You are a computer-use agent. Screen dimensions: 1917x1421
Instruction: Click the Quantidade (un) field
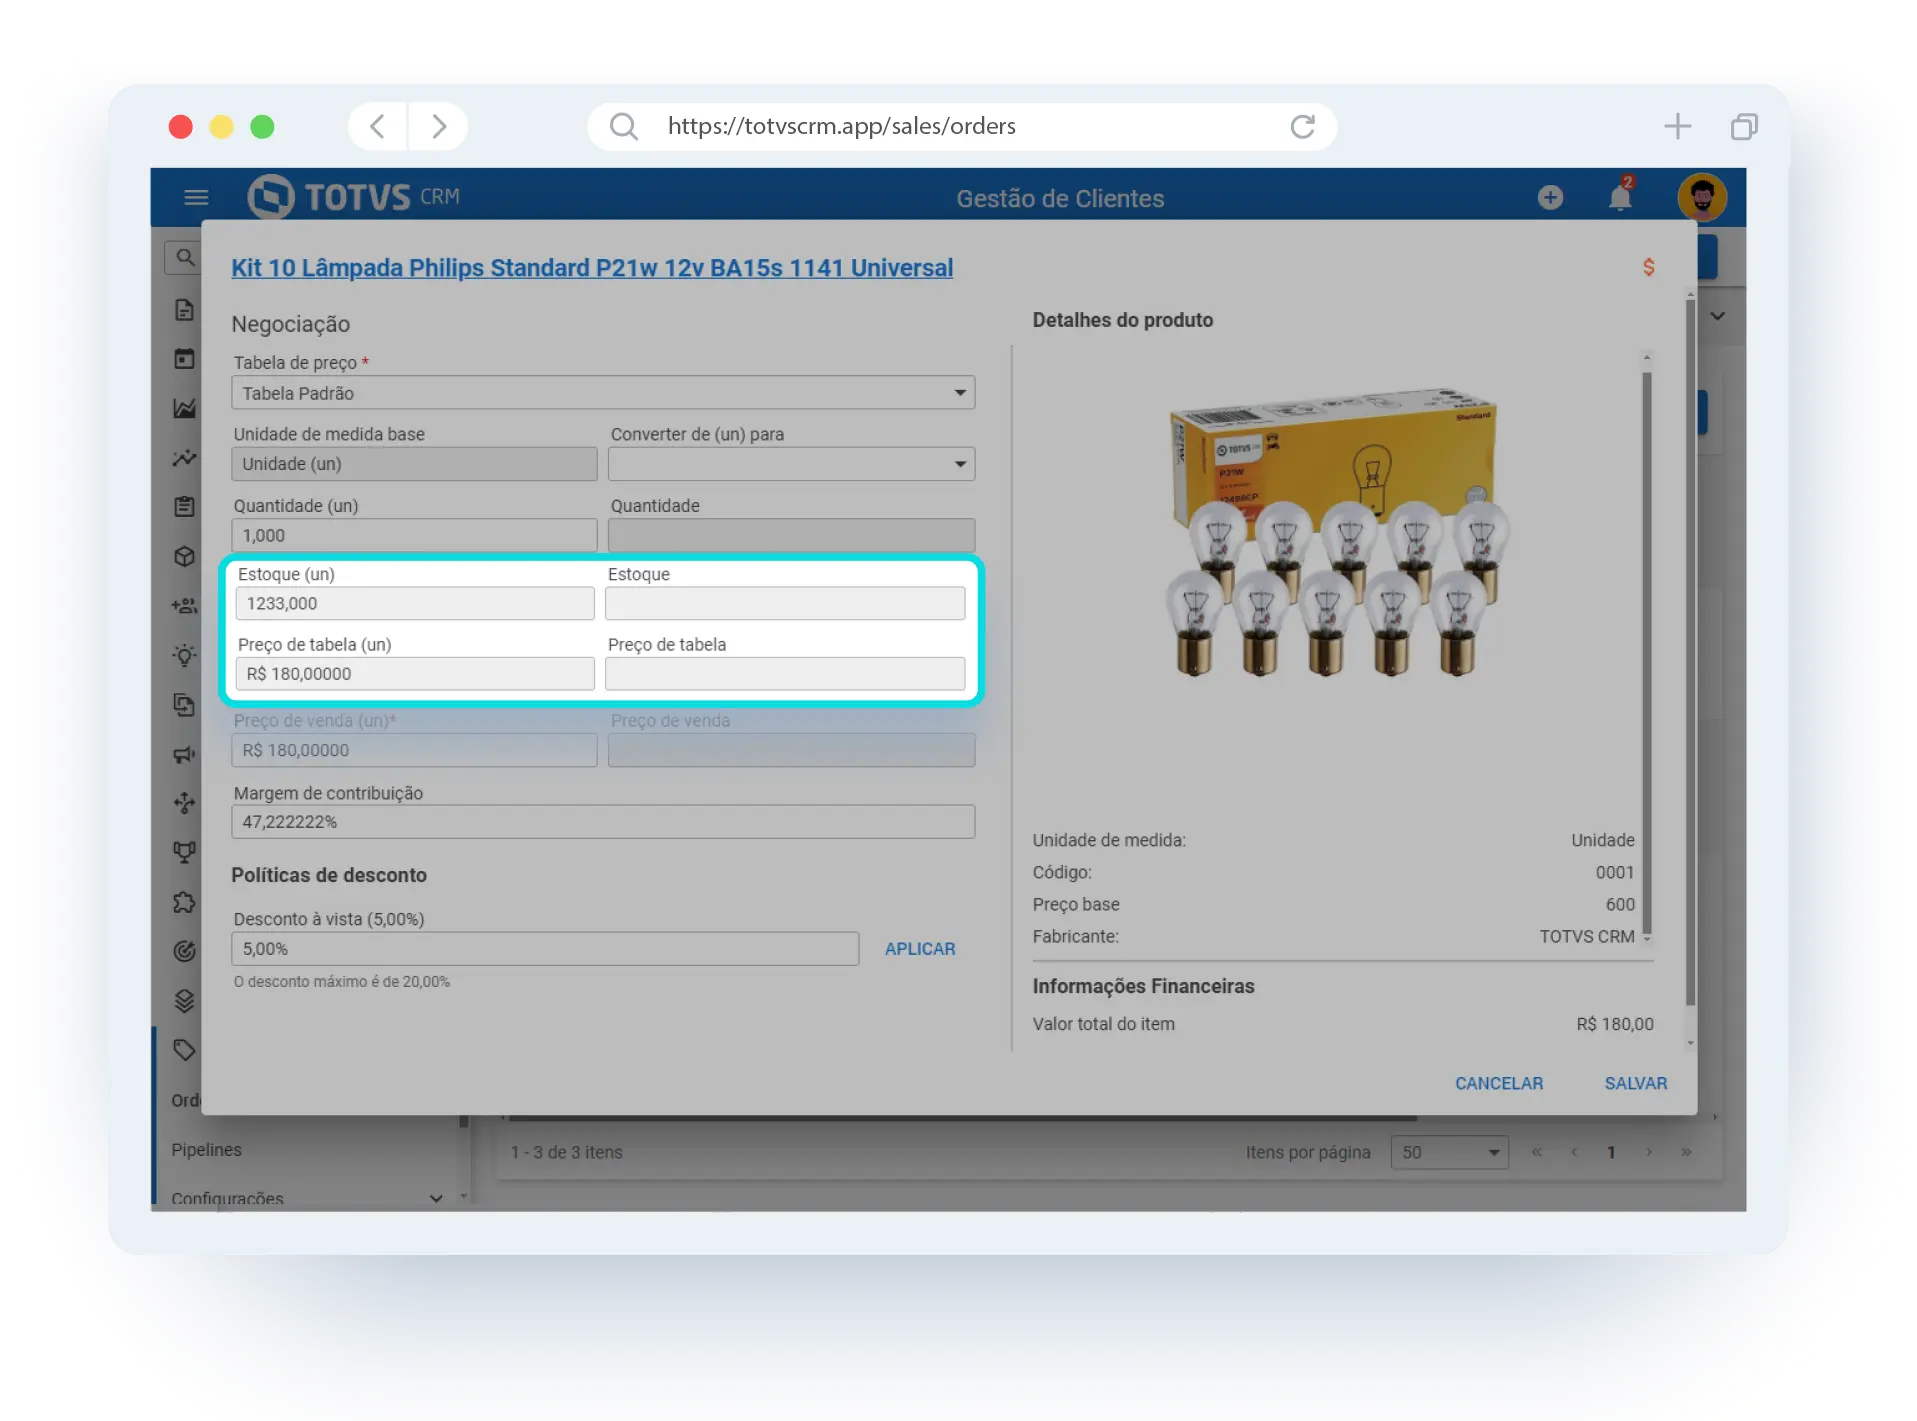414,535
